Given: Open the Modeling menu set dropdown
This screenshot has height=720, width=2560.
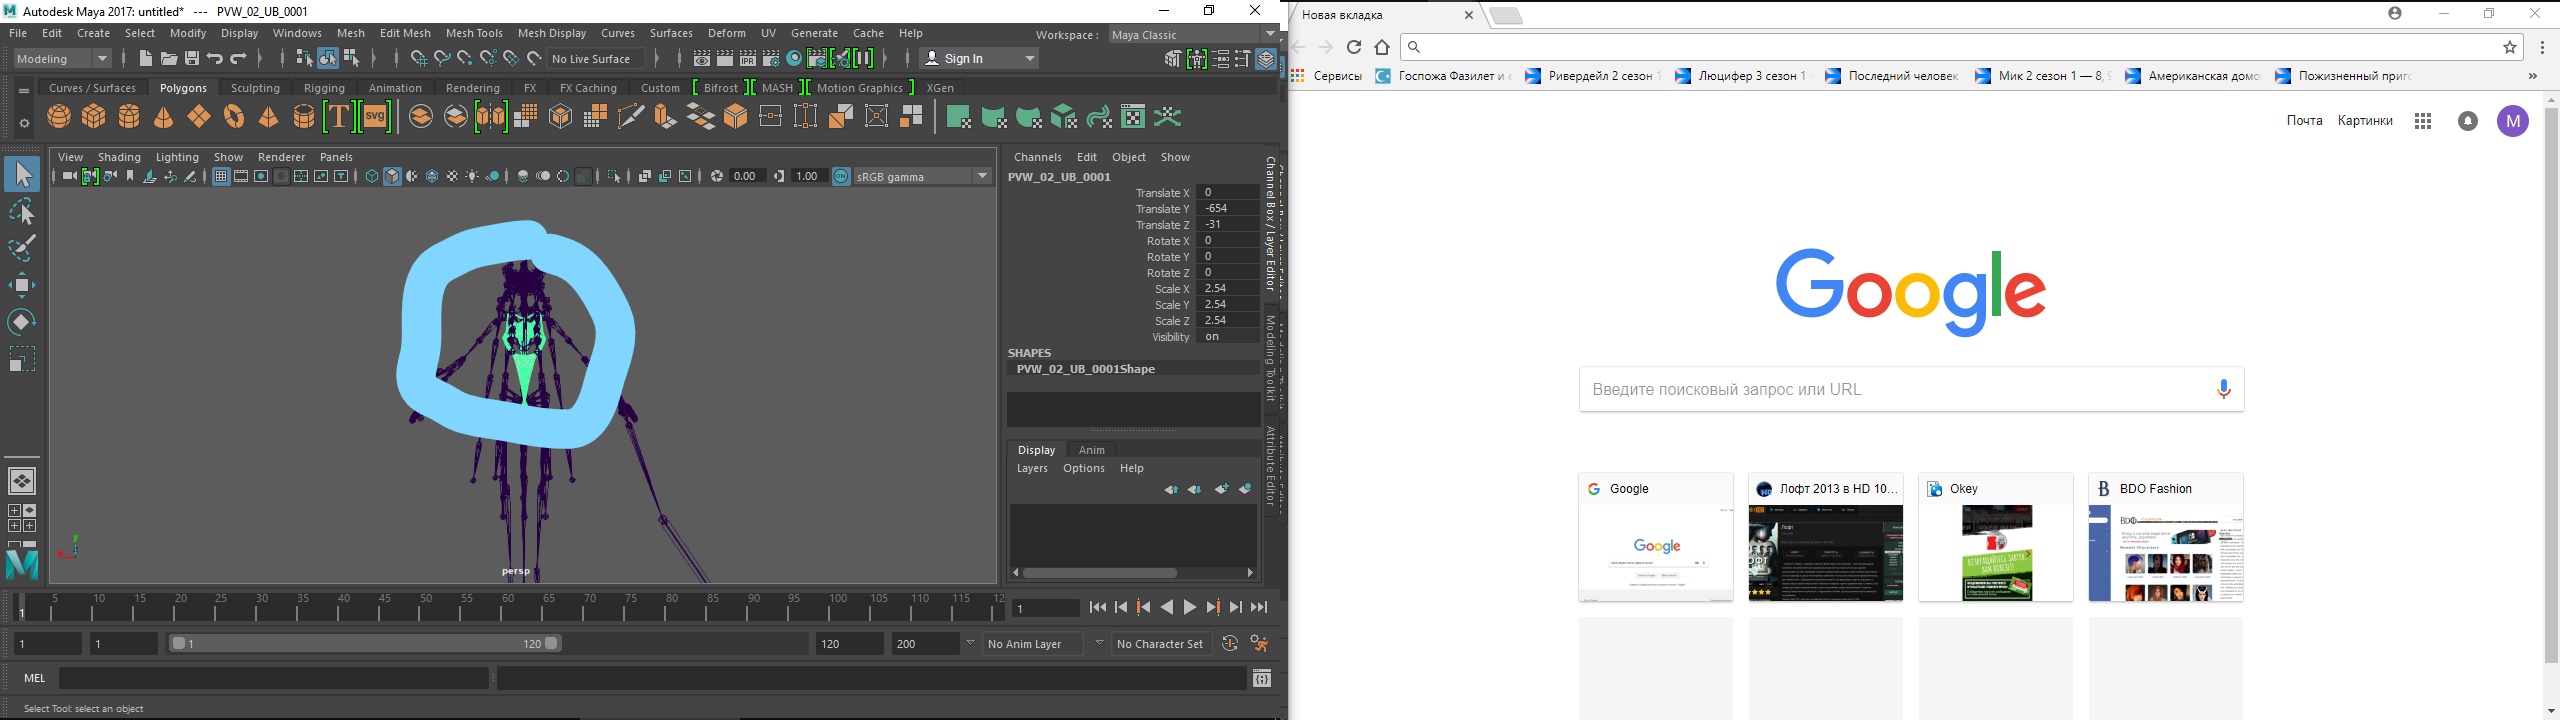Looking at the screenshot, I should 62,59.
